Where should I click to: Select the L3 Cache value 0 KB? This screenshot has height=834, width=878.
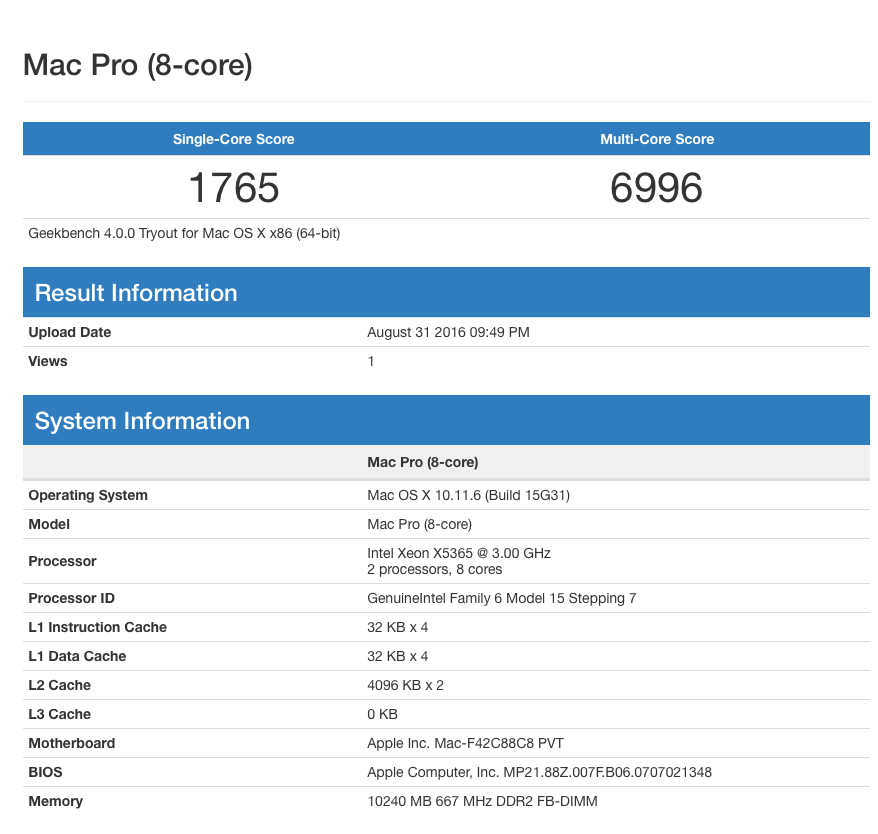tap(382, 714)
